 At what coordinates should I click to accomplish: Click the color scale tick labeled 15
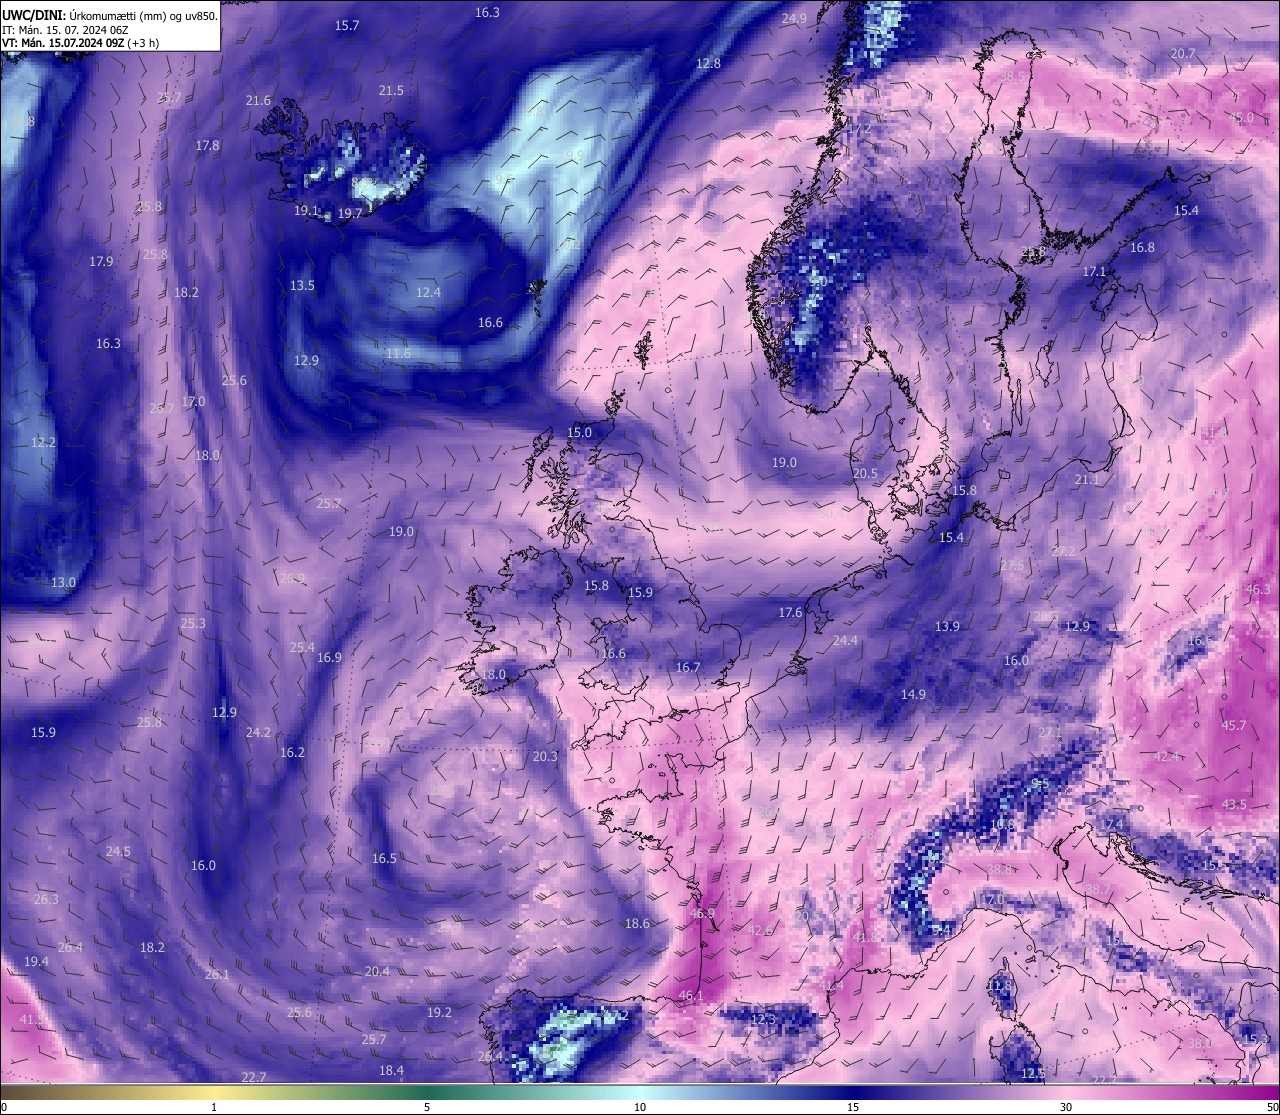point(853,1107)
